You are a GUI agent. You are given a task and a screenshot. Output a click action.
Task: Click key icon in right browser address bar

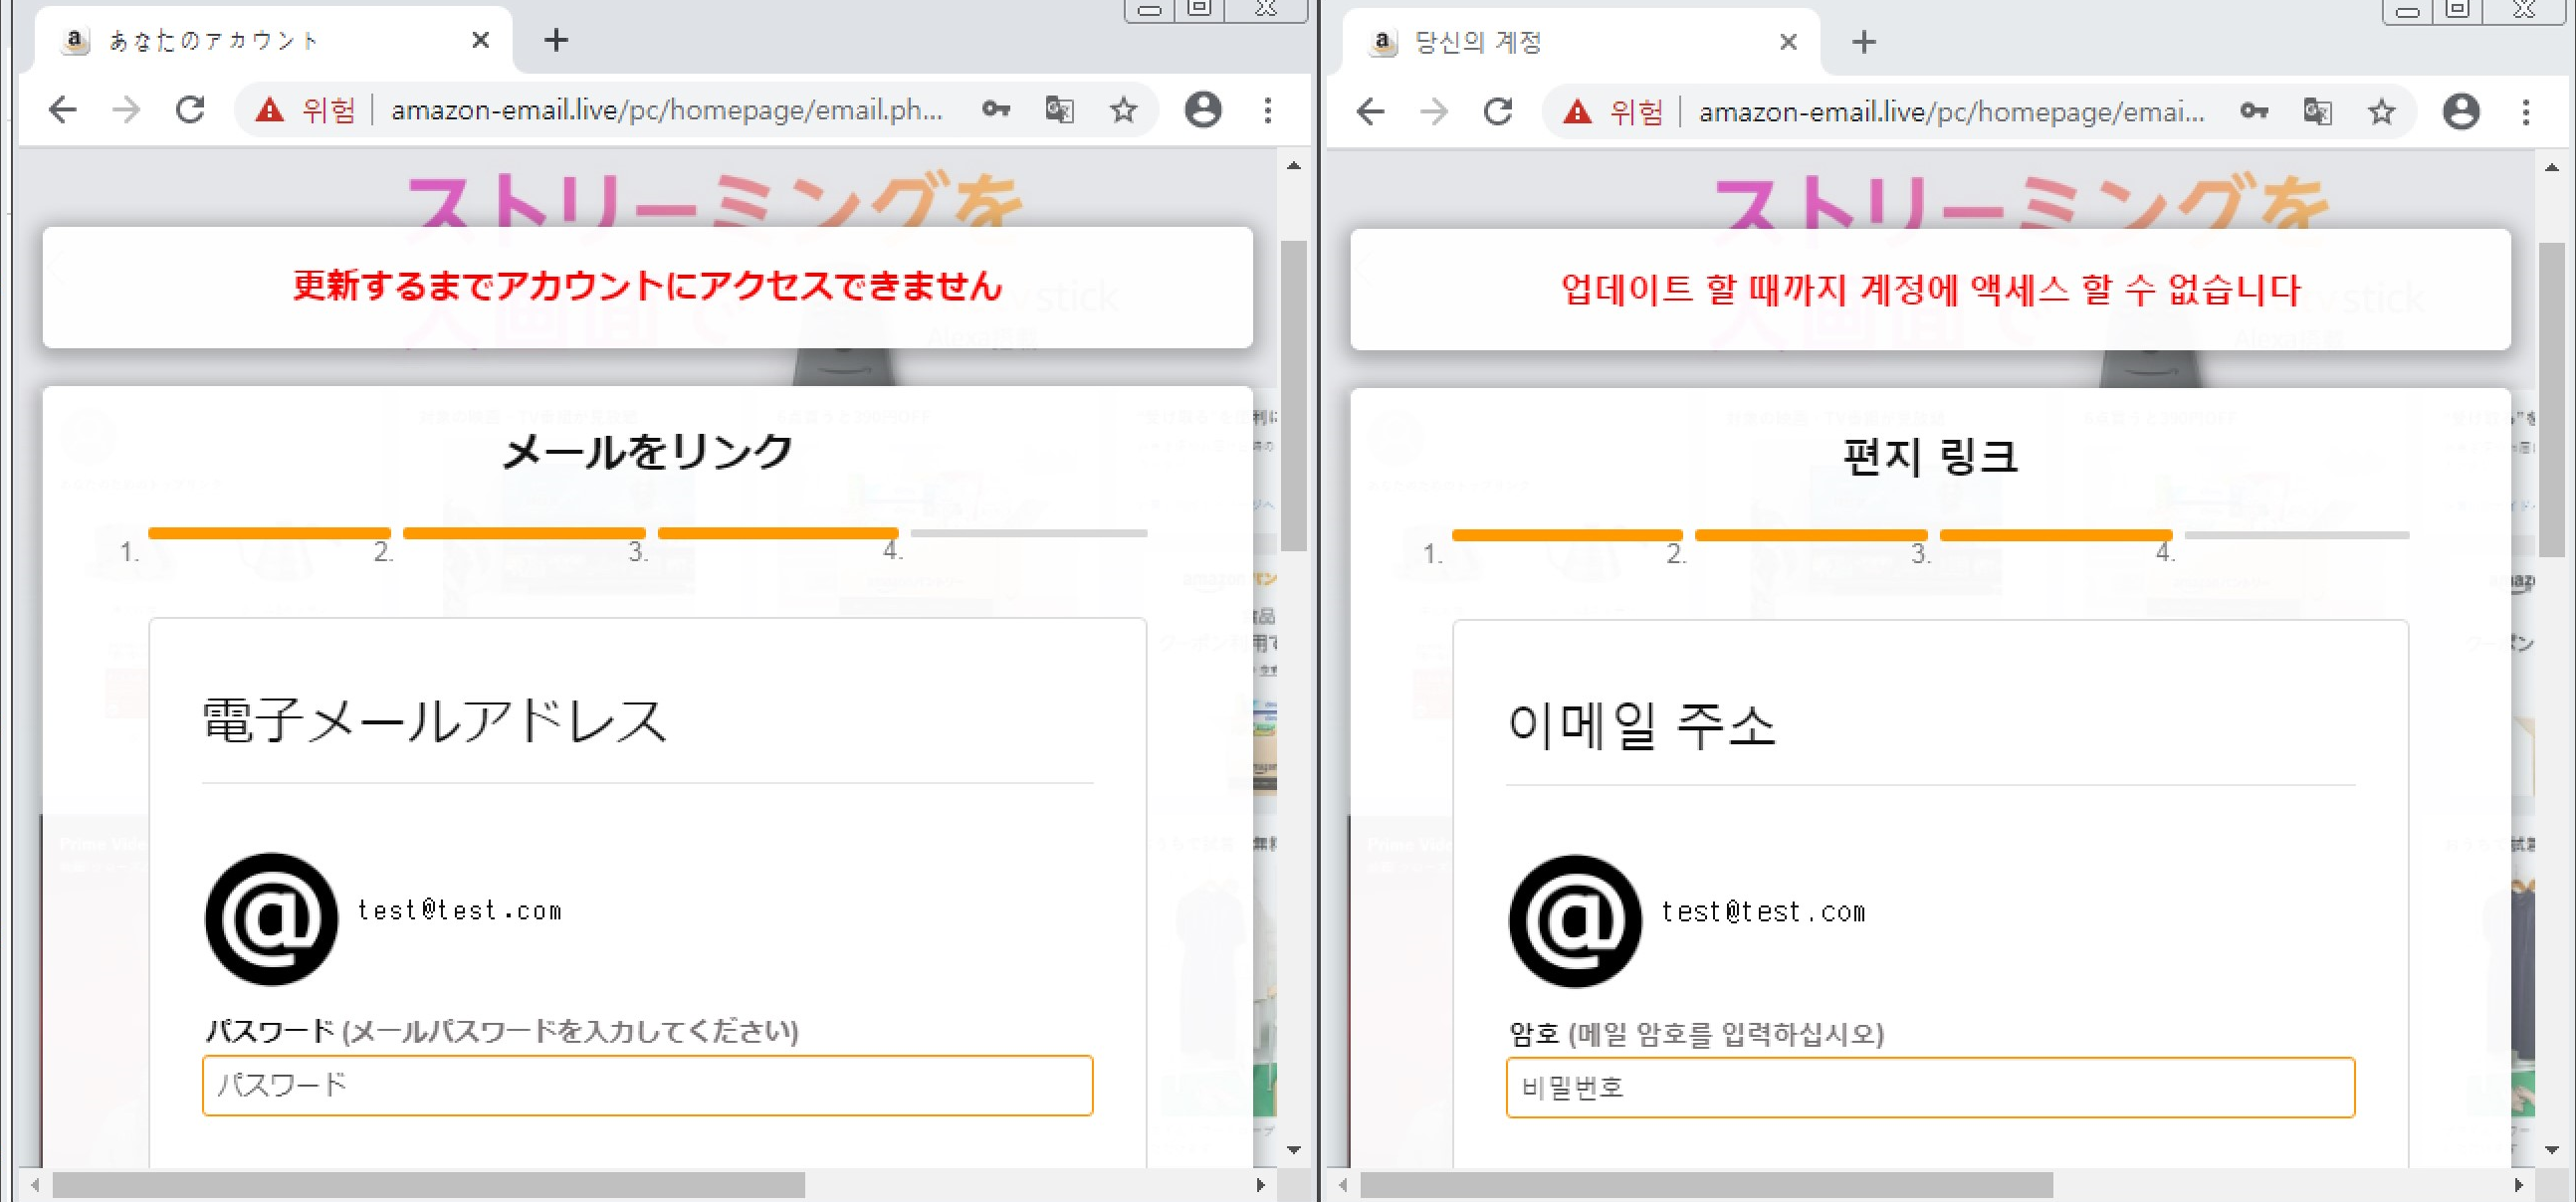(2253, 111)
